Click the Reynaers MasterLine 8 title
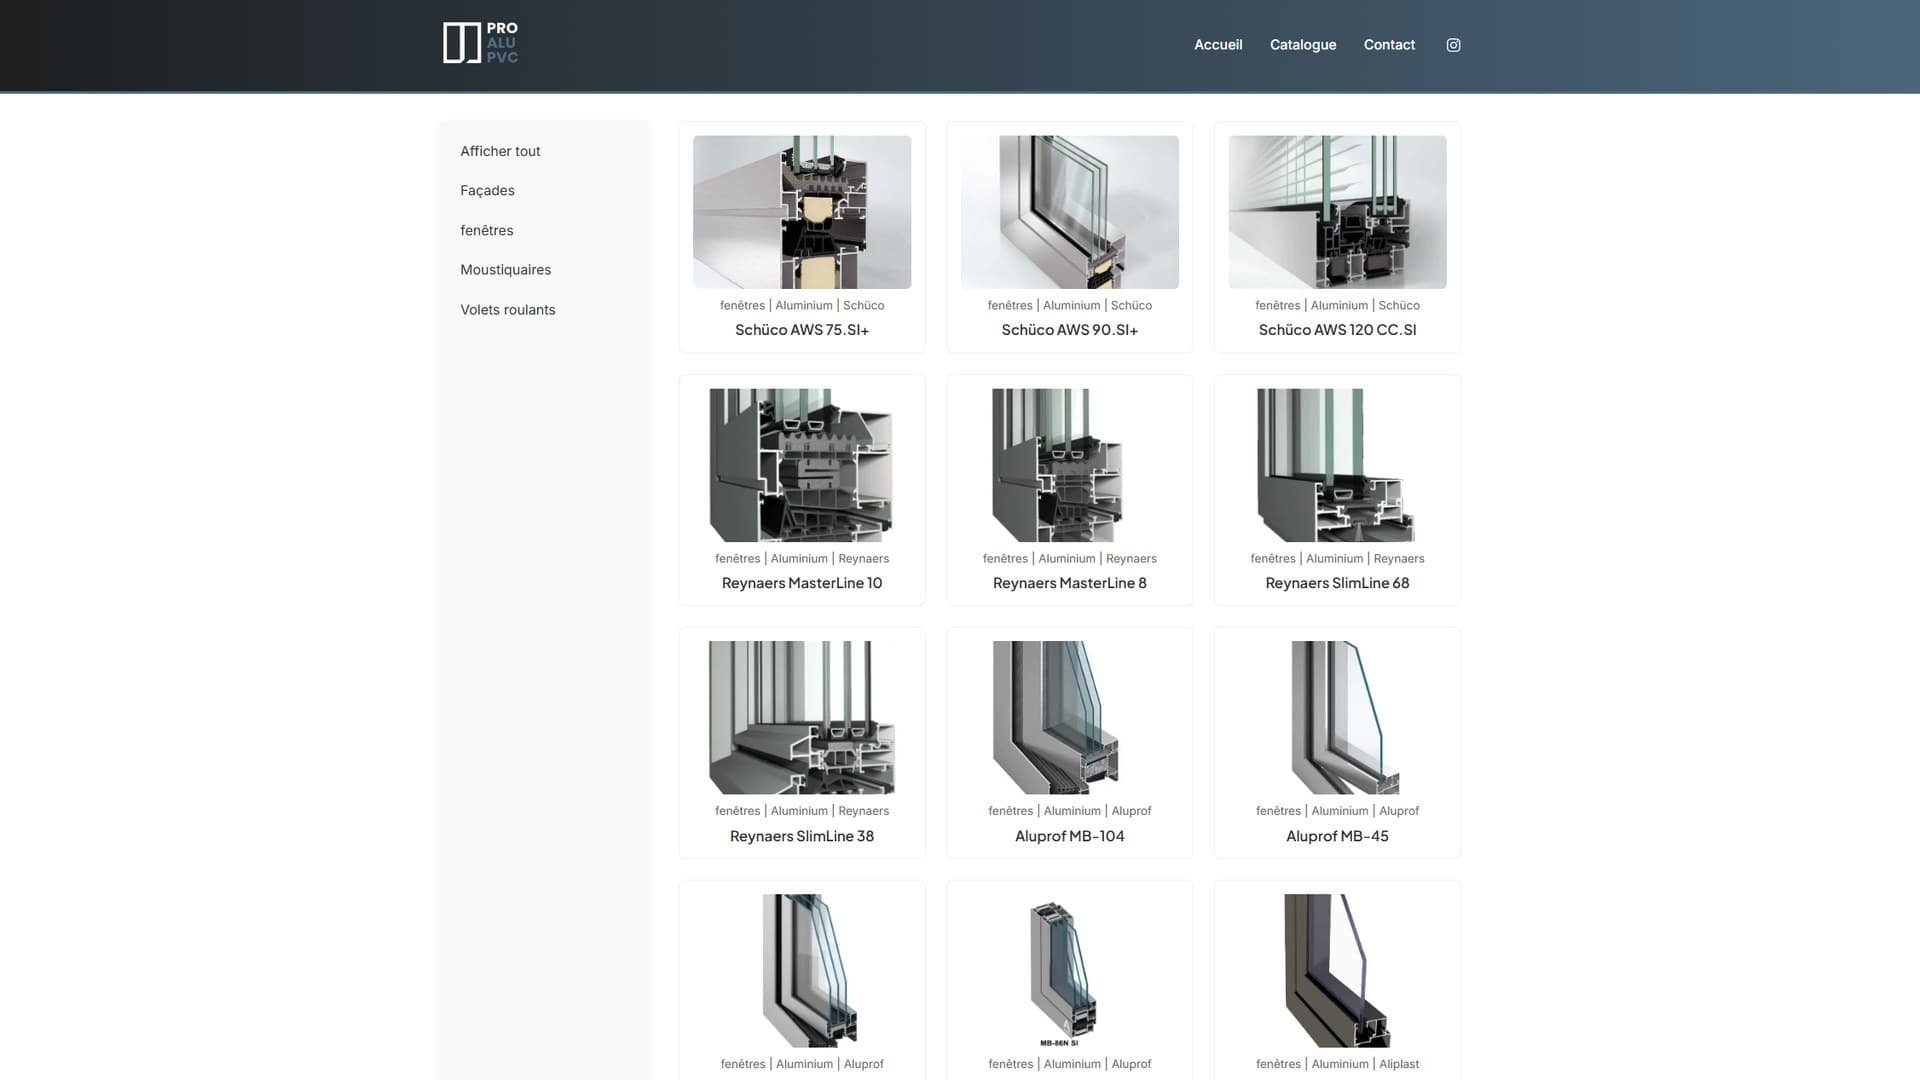 click(x=1069, y=583)
